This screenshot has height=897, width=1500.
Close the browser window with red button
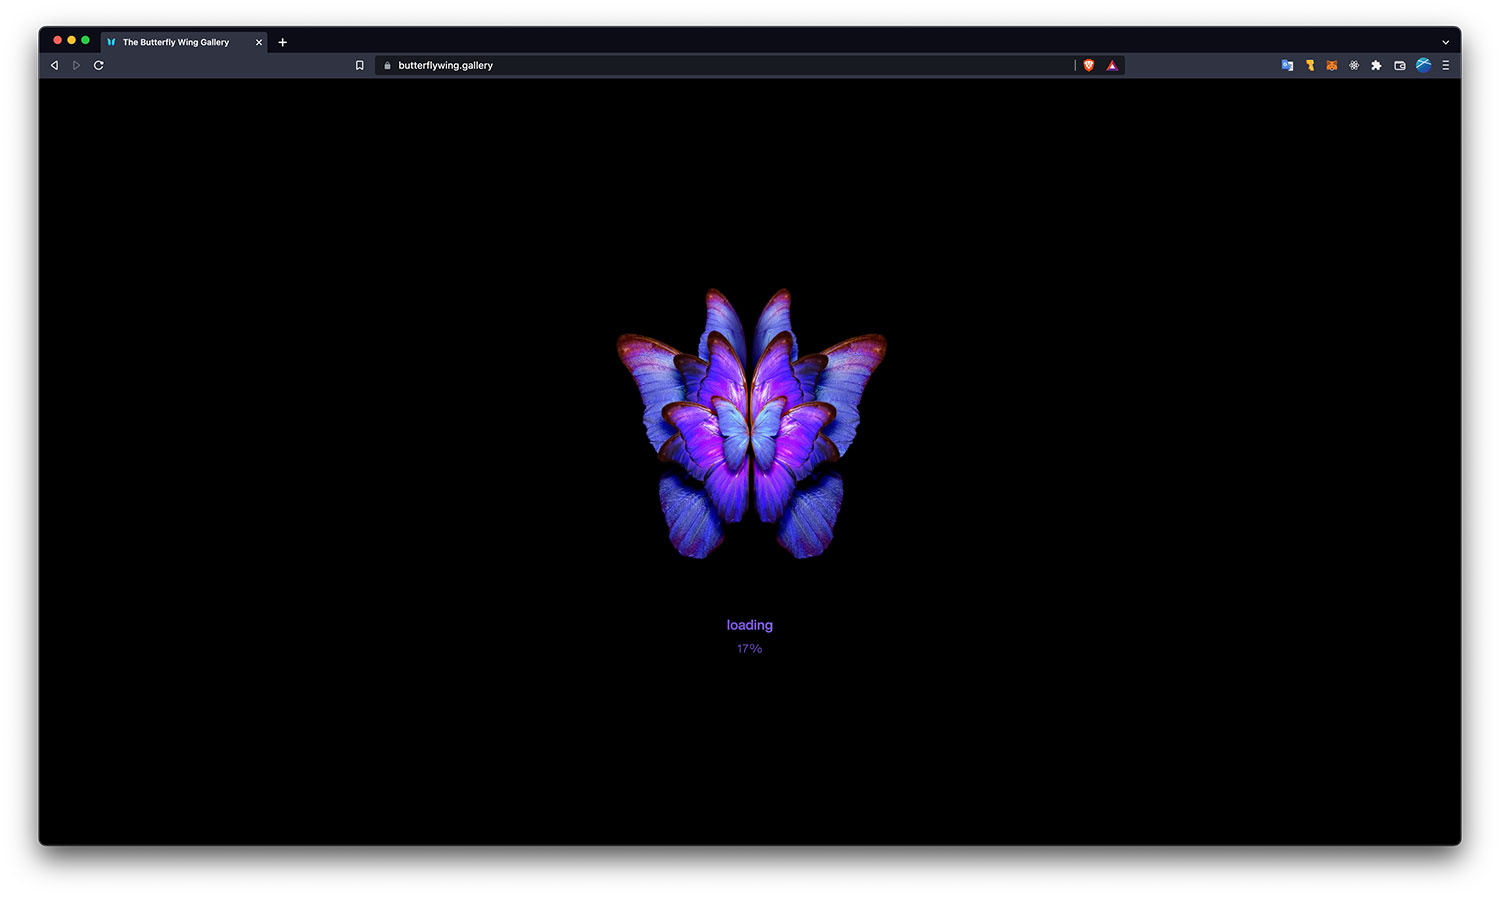pos(58,40)
